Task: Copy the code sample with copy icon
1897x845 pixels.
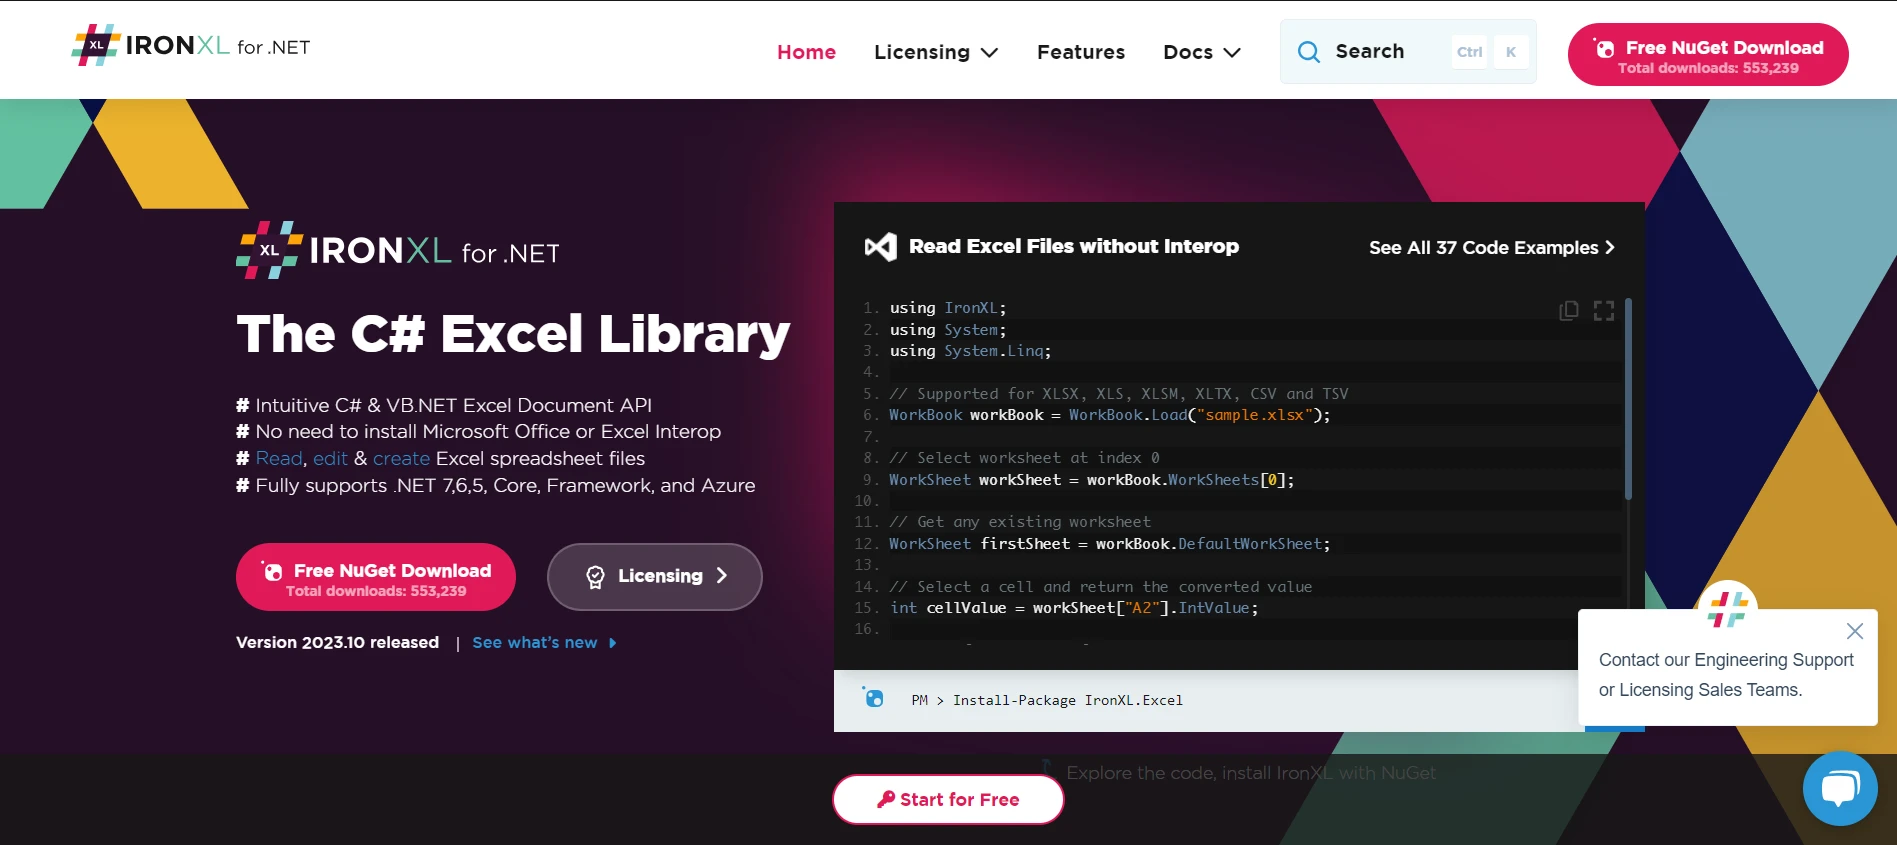Action: pyautogui.click(x=1569, y=311)
